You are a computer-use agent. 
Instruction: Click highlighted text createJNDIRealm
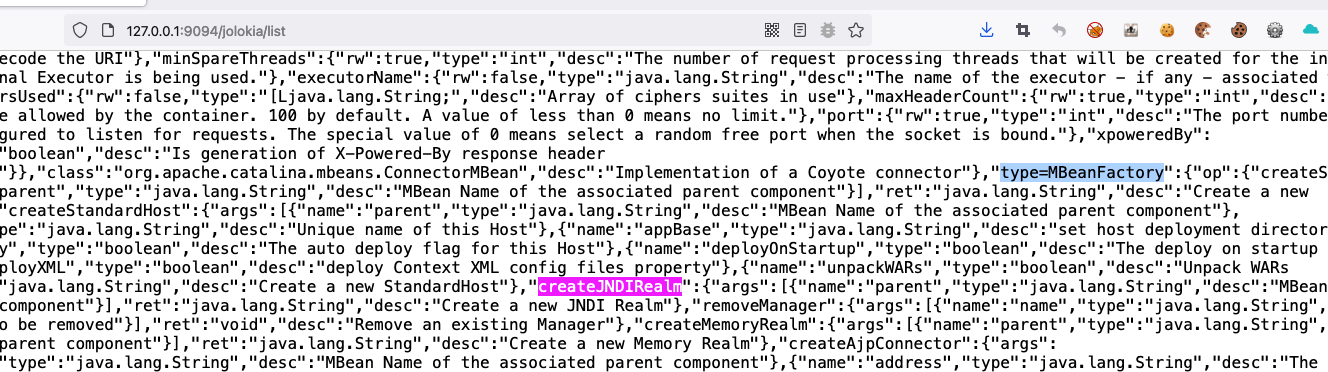tap(609, 286)
